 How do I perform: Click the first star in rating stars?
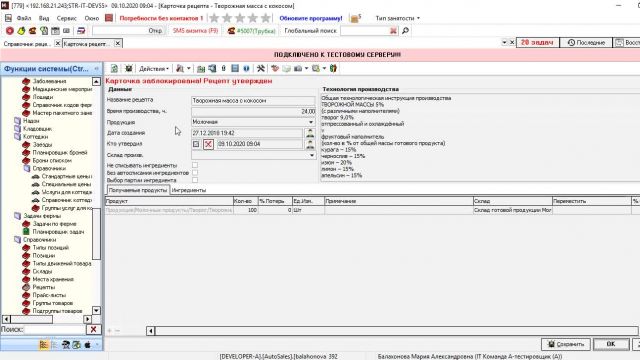tap(214, 18)
